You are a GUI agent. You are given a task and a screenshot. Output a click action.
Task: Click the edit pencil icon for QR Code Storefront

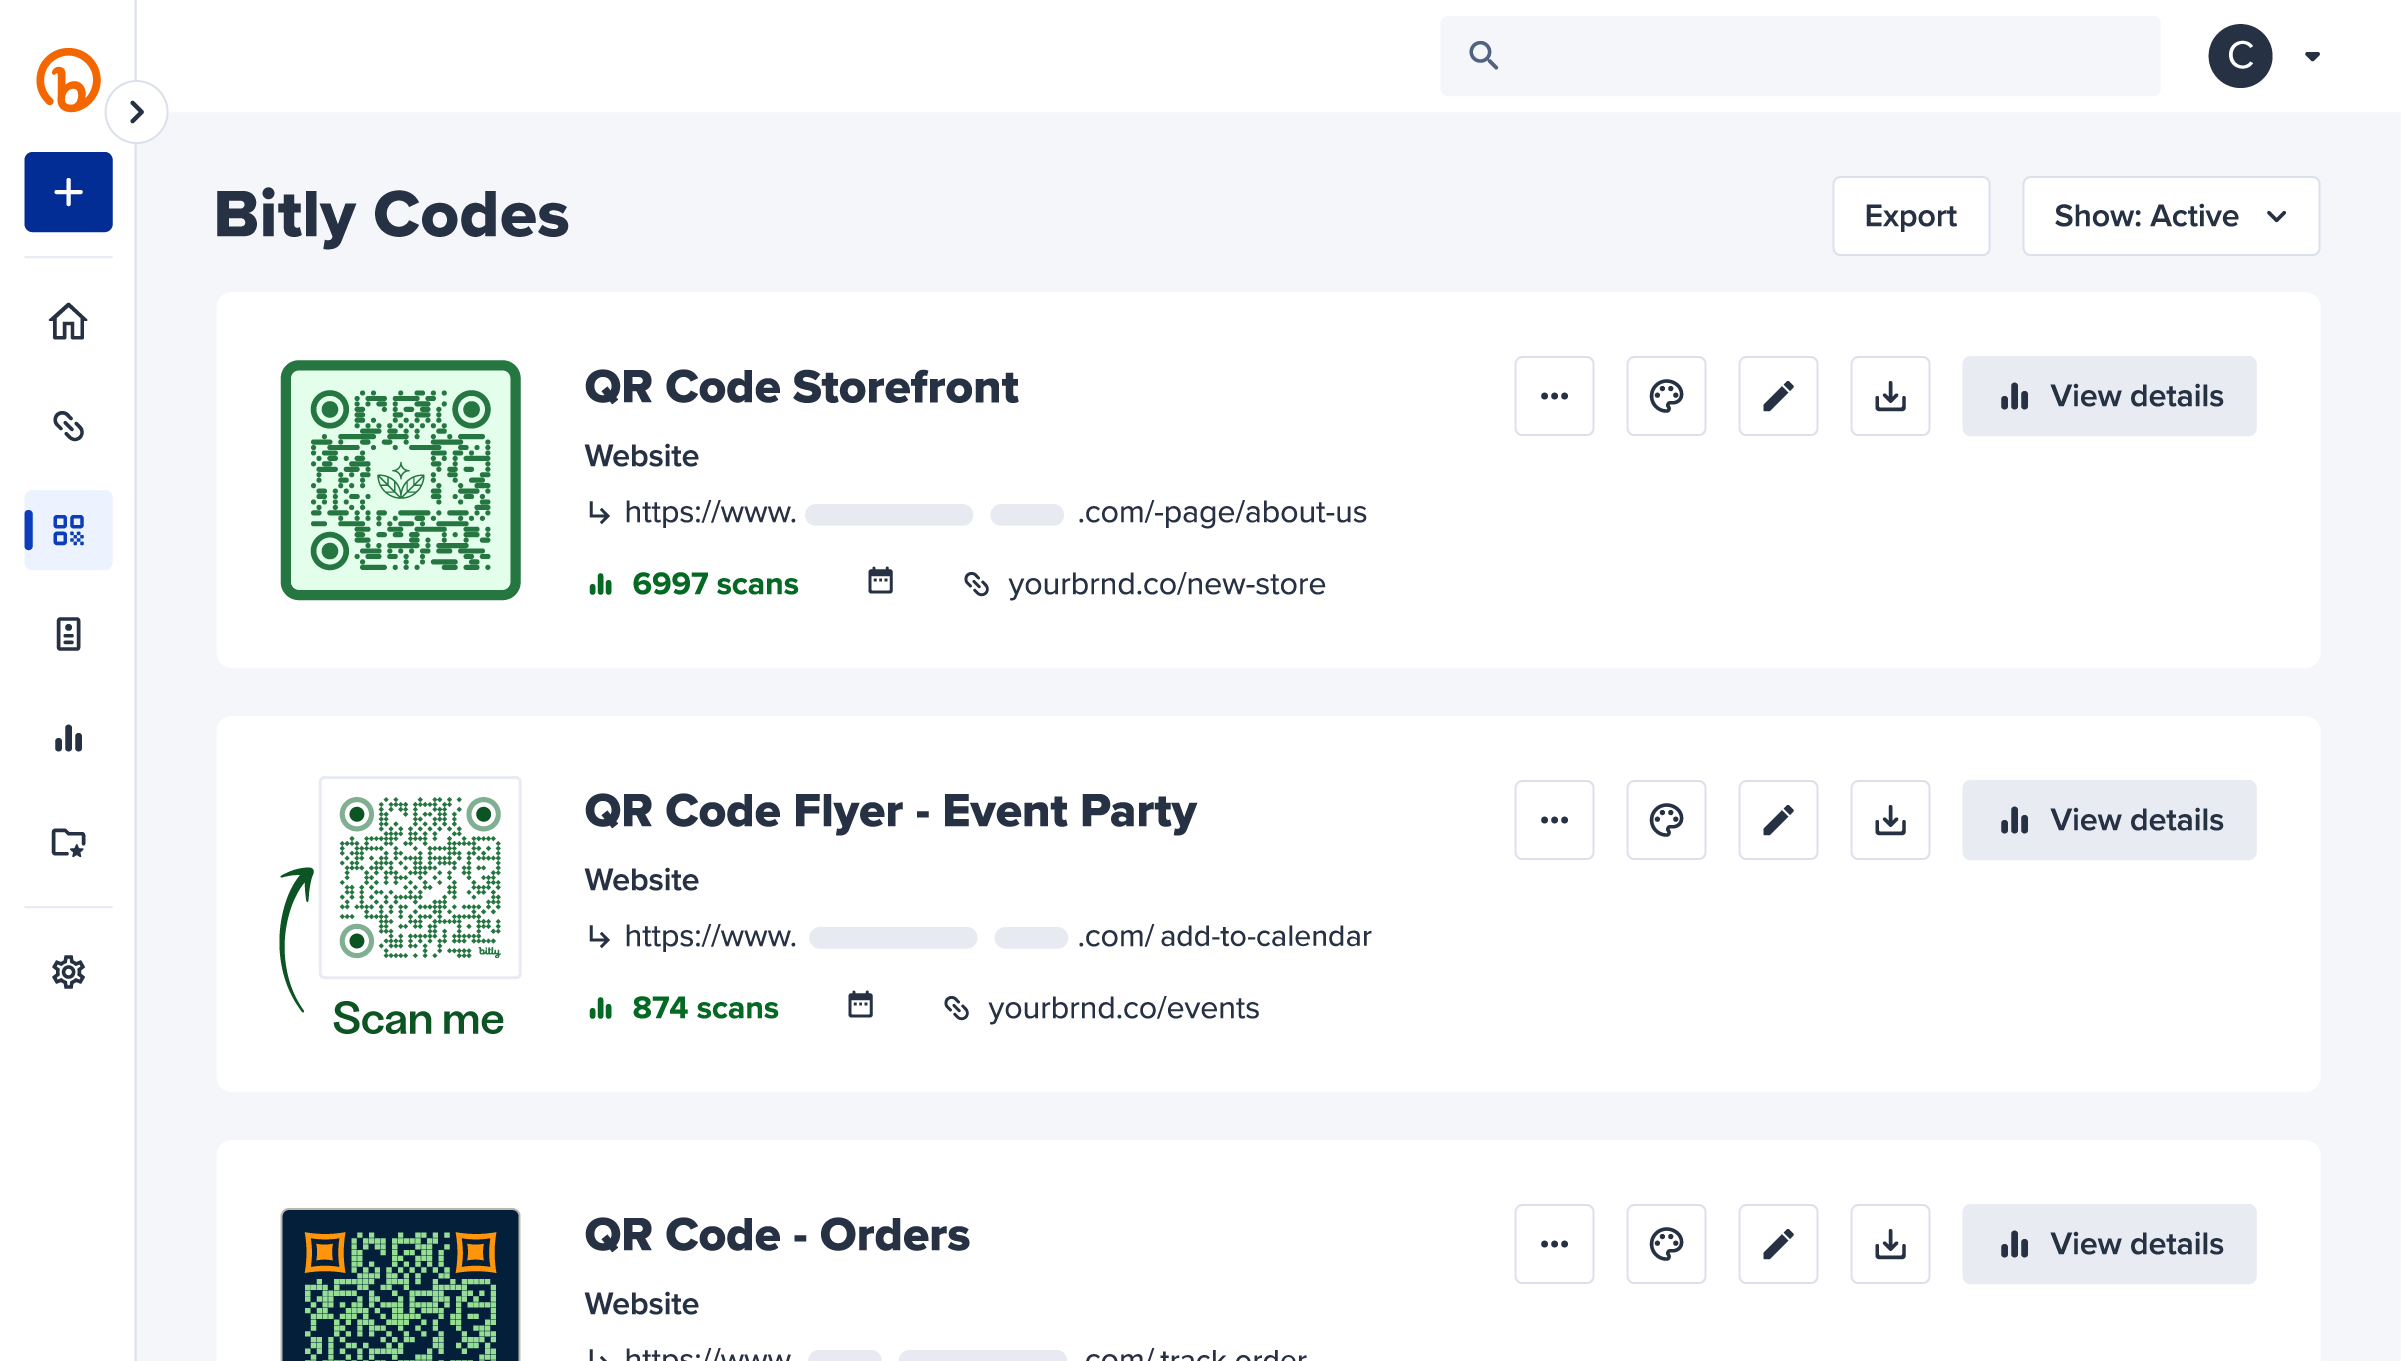1779,396
